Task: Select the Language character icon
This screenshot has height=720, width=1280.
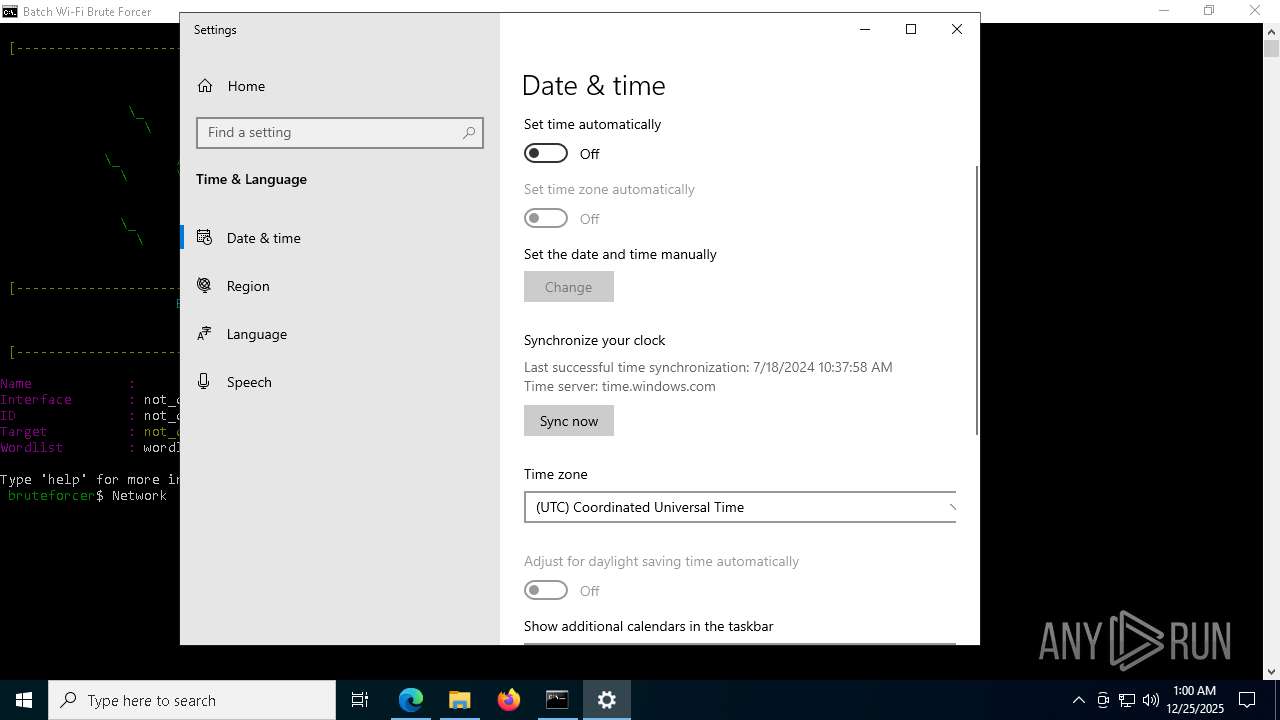Action: pyautogui.click(x=204, y=334)
